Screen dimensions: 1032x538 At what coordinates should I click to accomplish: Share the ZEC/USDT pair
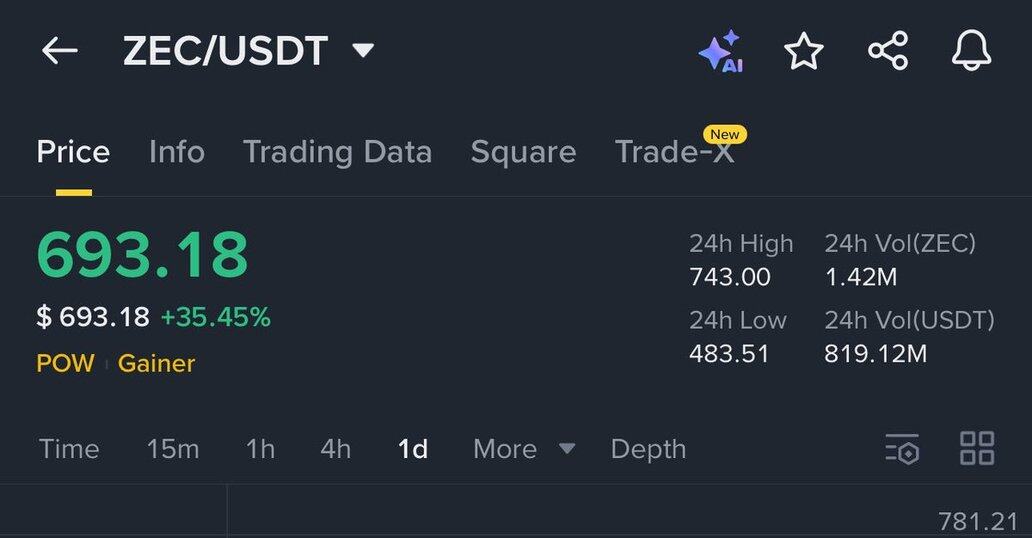coord(887,51)
